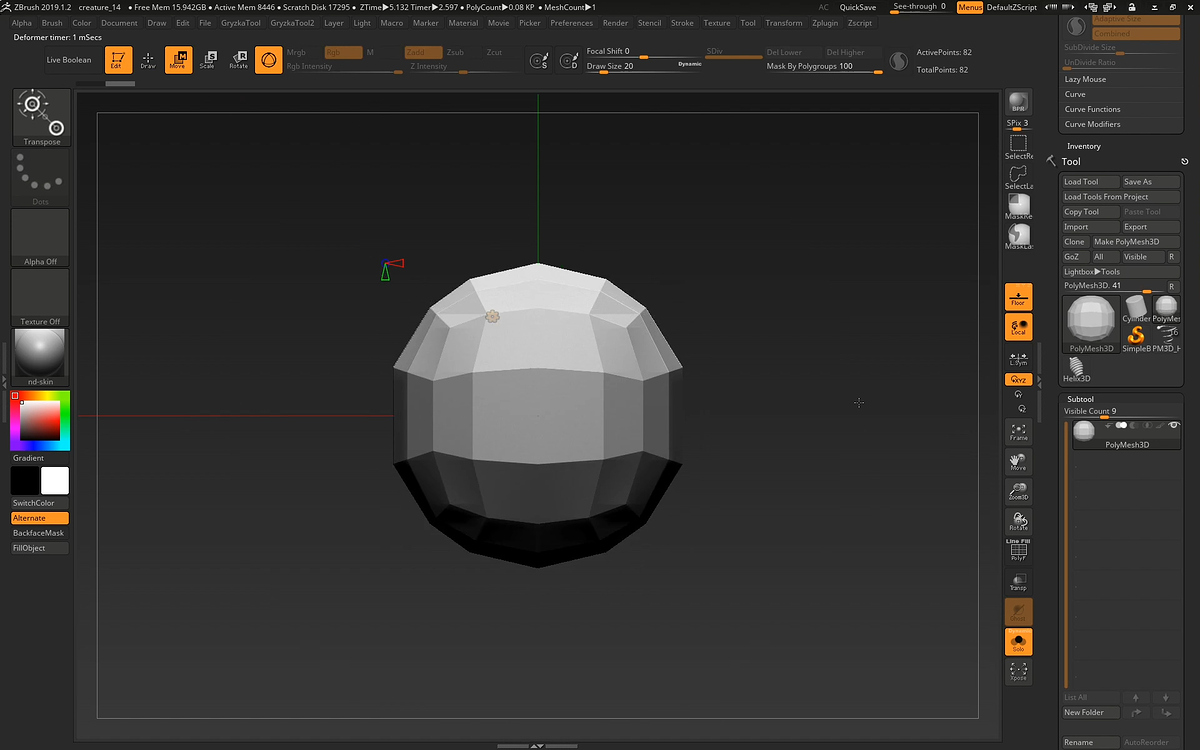Select Scale mode icon
Image resolution: width=1200 pixels, height=750 pixels.
tap(208, 60)
